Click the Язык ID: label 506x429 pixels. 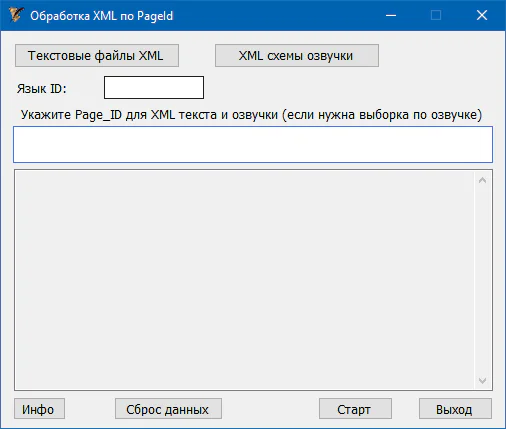pos(42,89)
